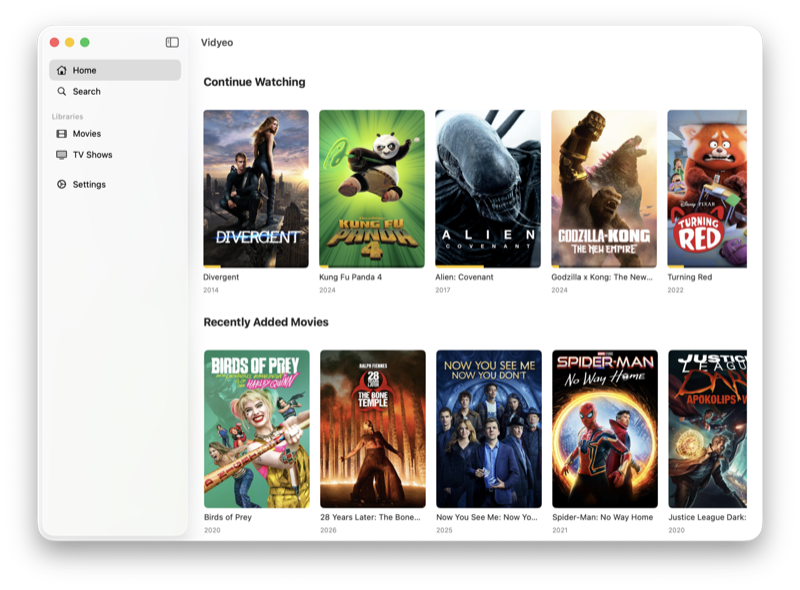
Task: Click the "Birds of Prey" title text
Action: tap(228, 517)
